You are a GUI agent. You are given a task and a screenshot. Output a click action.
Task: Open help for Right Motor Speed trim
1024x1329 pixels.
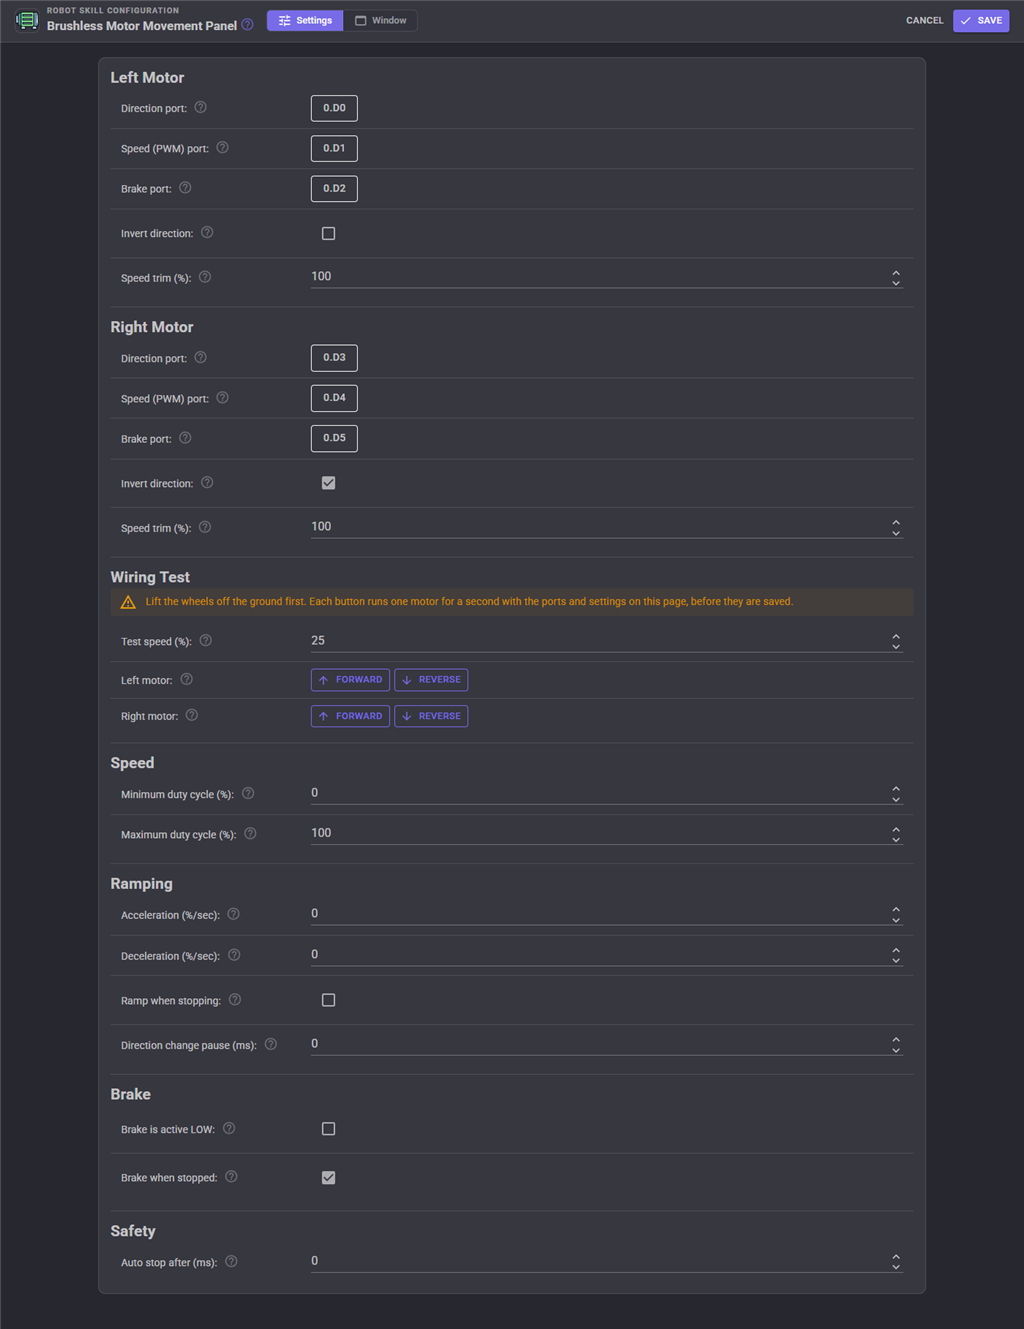[205, 527]
